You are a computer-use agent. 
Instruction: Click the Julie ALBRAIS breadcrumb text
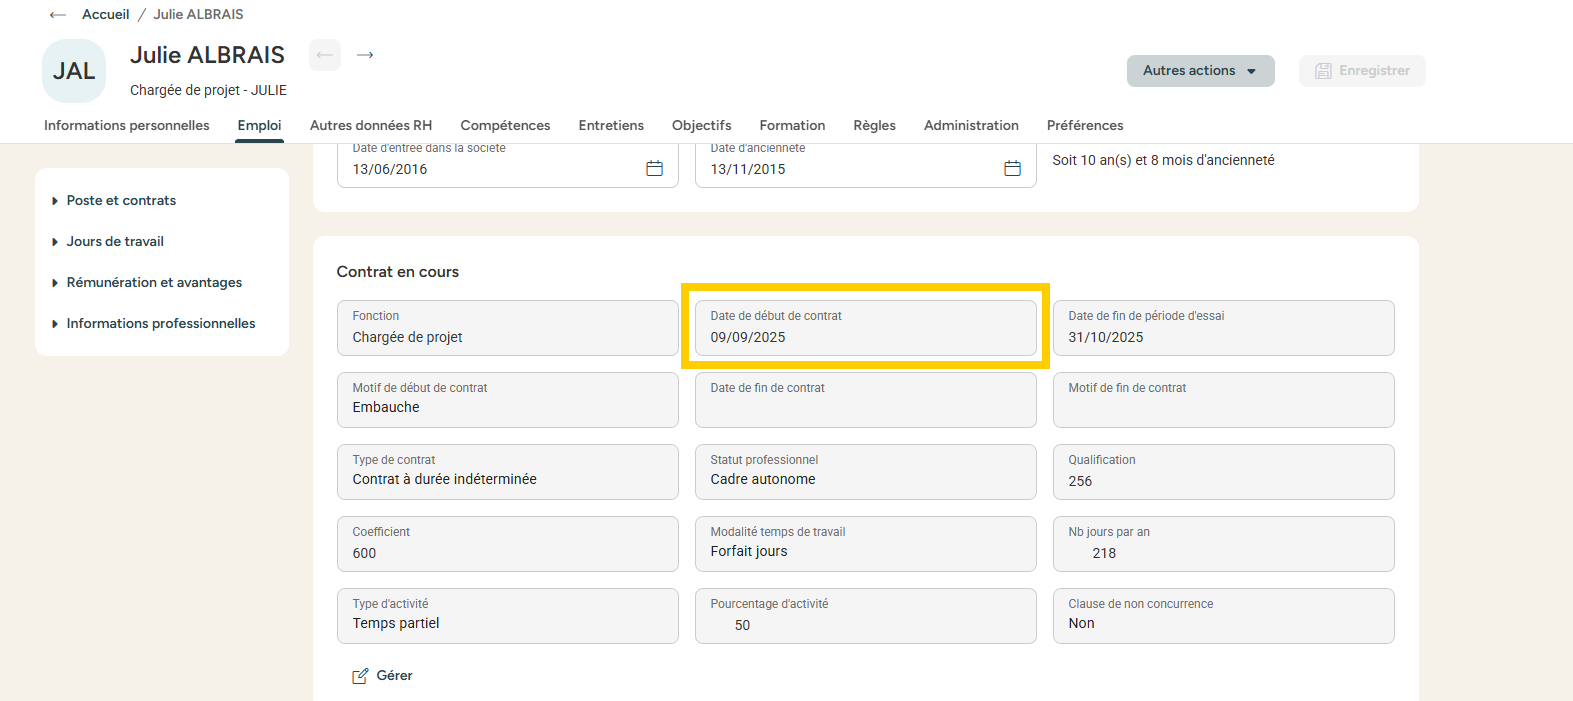[198, 15]
